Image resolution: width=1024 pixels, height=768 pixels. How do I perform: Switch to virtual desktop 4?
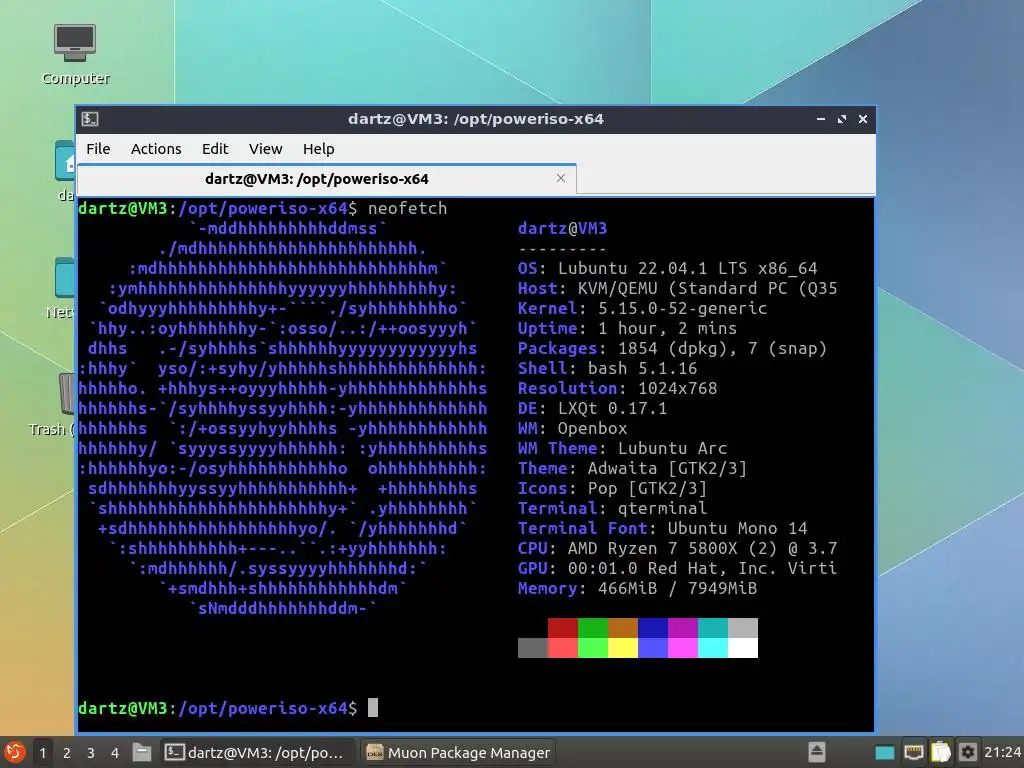point(115,753)
